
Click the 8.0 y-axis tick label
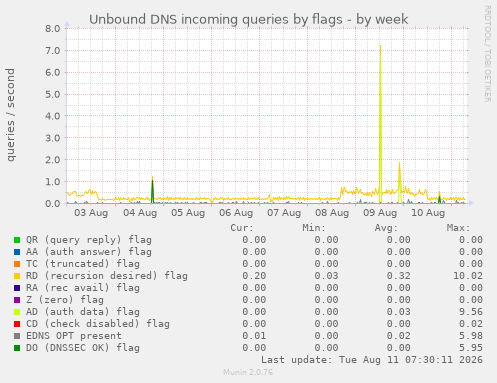[53, 29]
